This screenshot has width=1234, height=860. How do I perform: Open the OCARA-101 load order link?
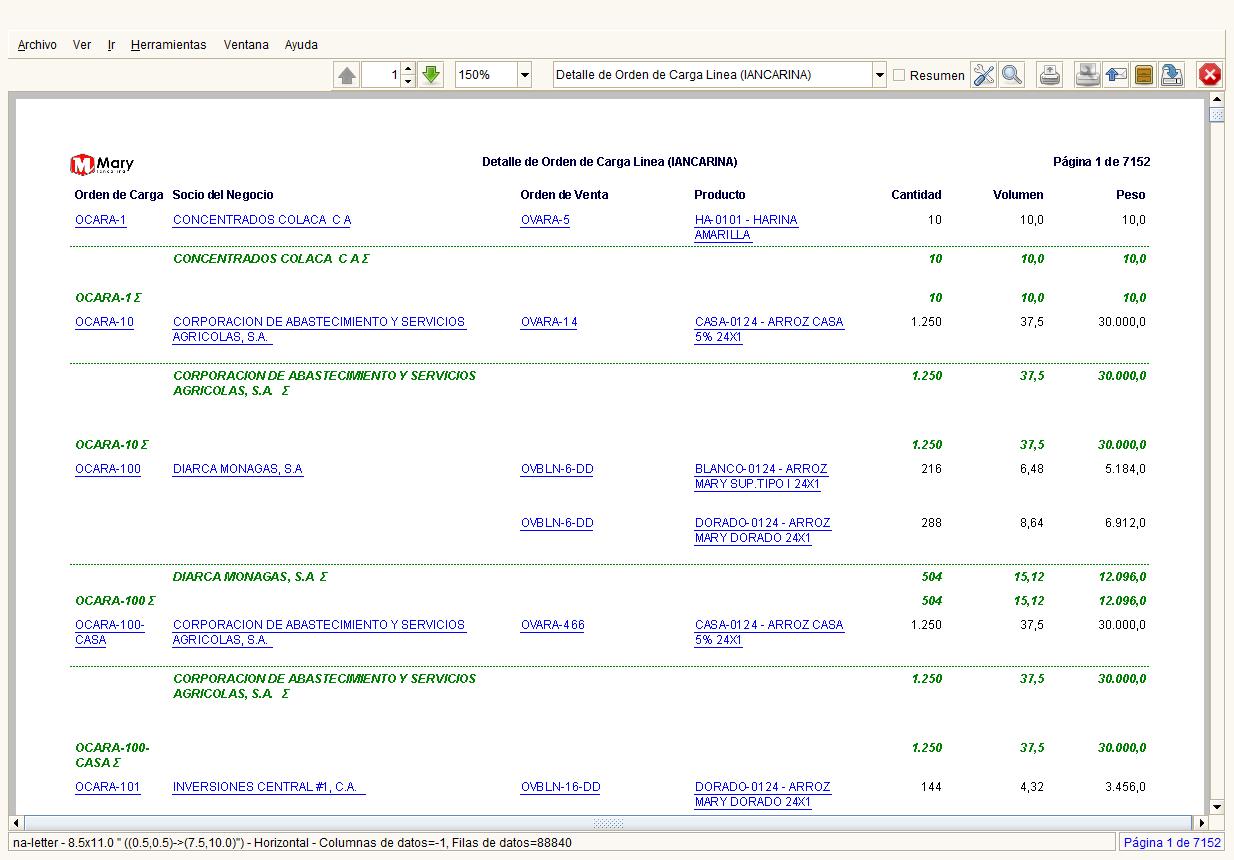108,787
